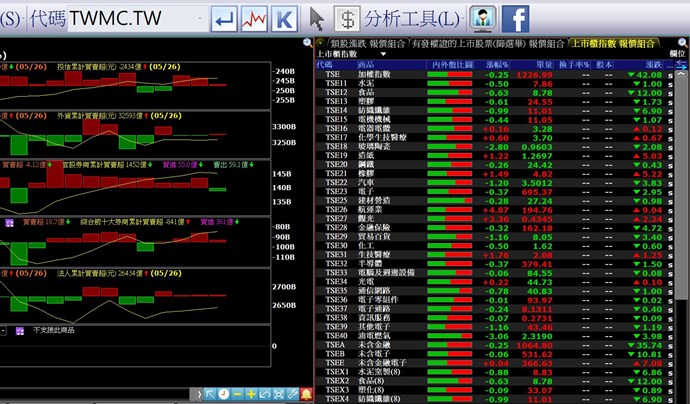The image size is (690, 404).
Task: Select the 上市櫃指數 報價組合 tab
Action: tap(613, 44)
